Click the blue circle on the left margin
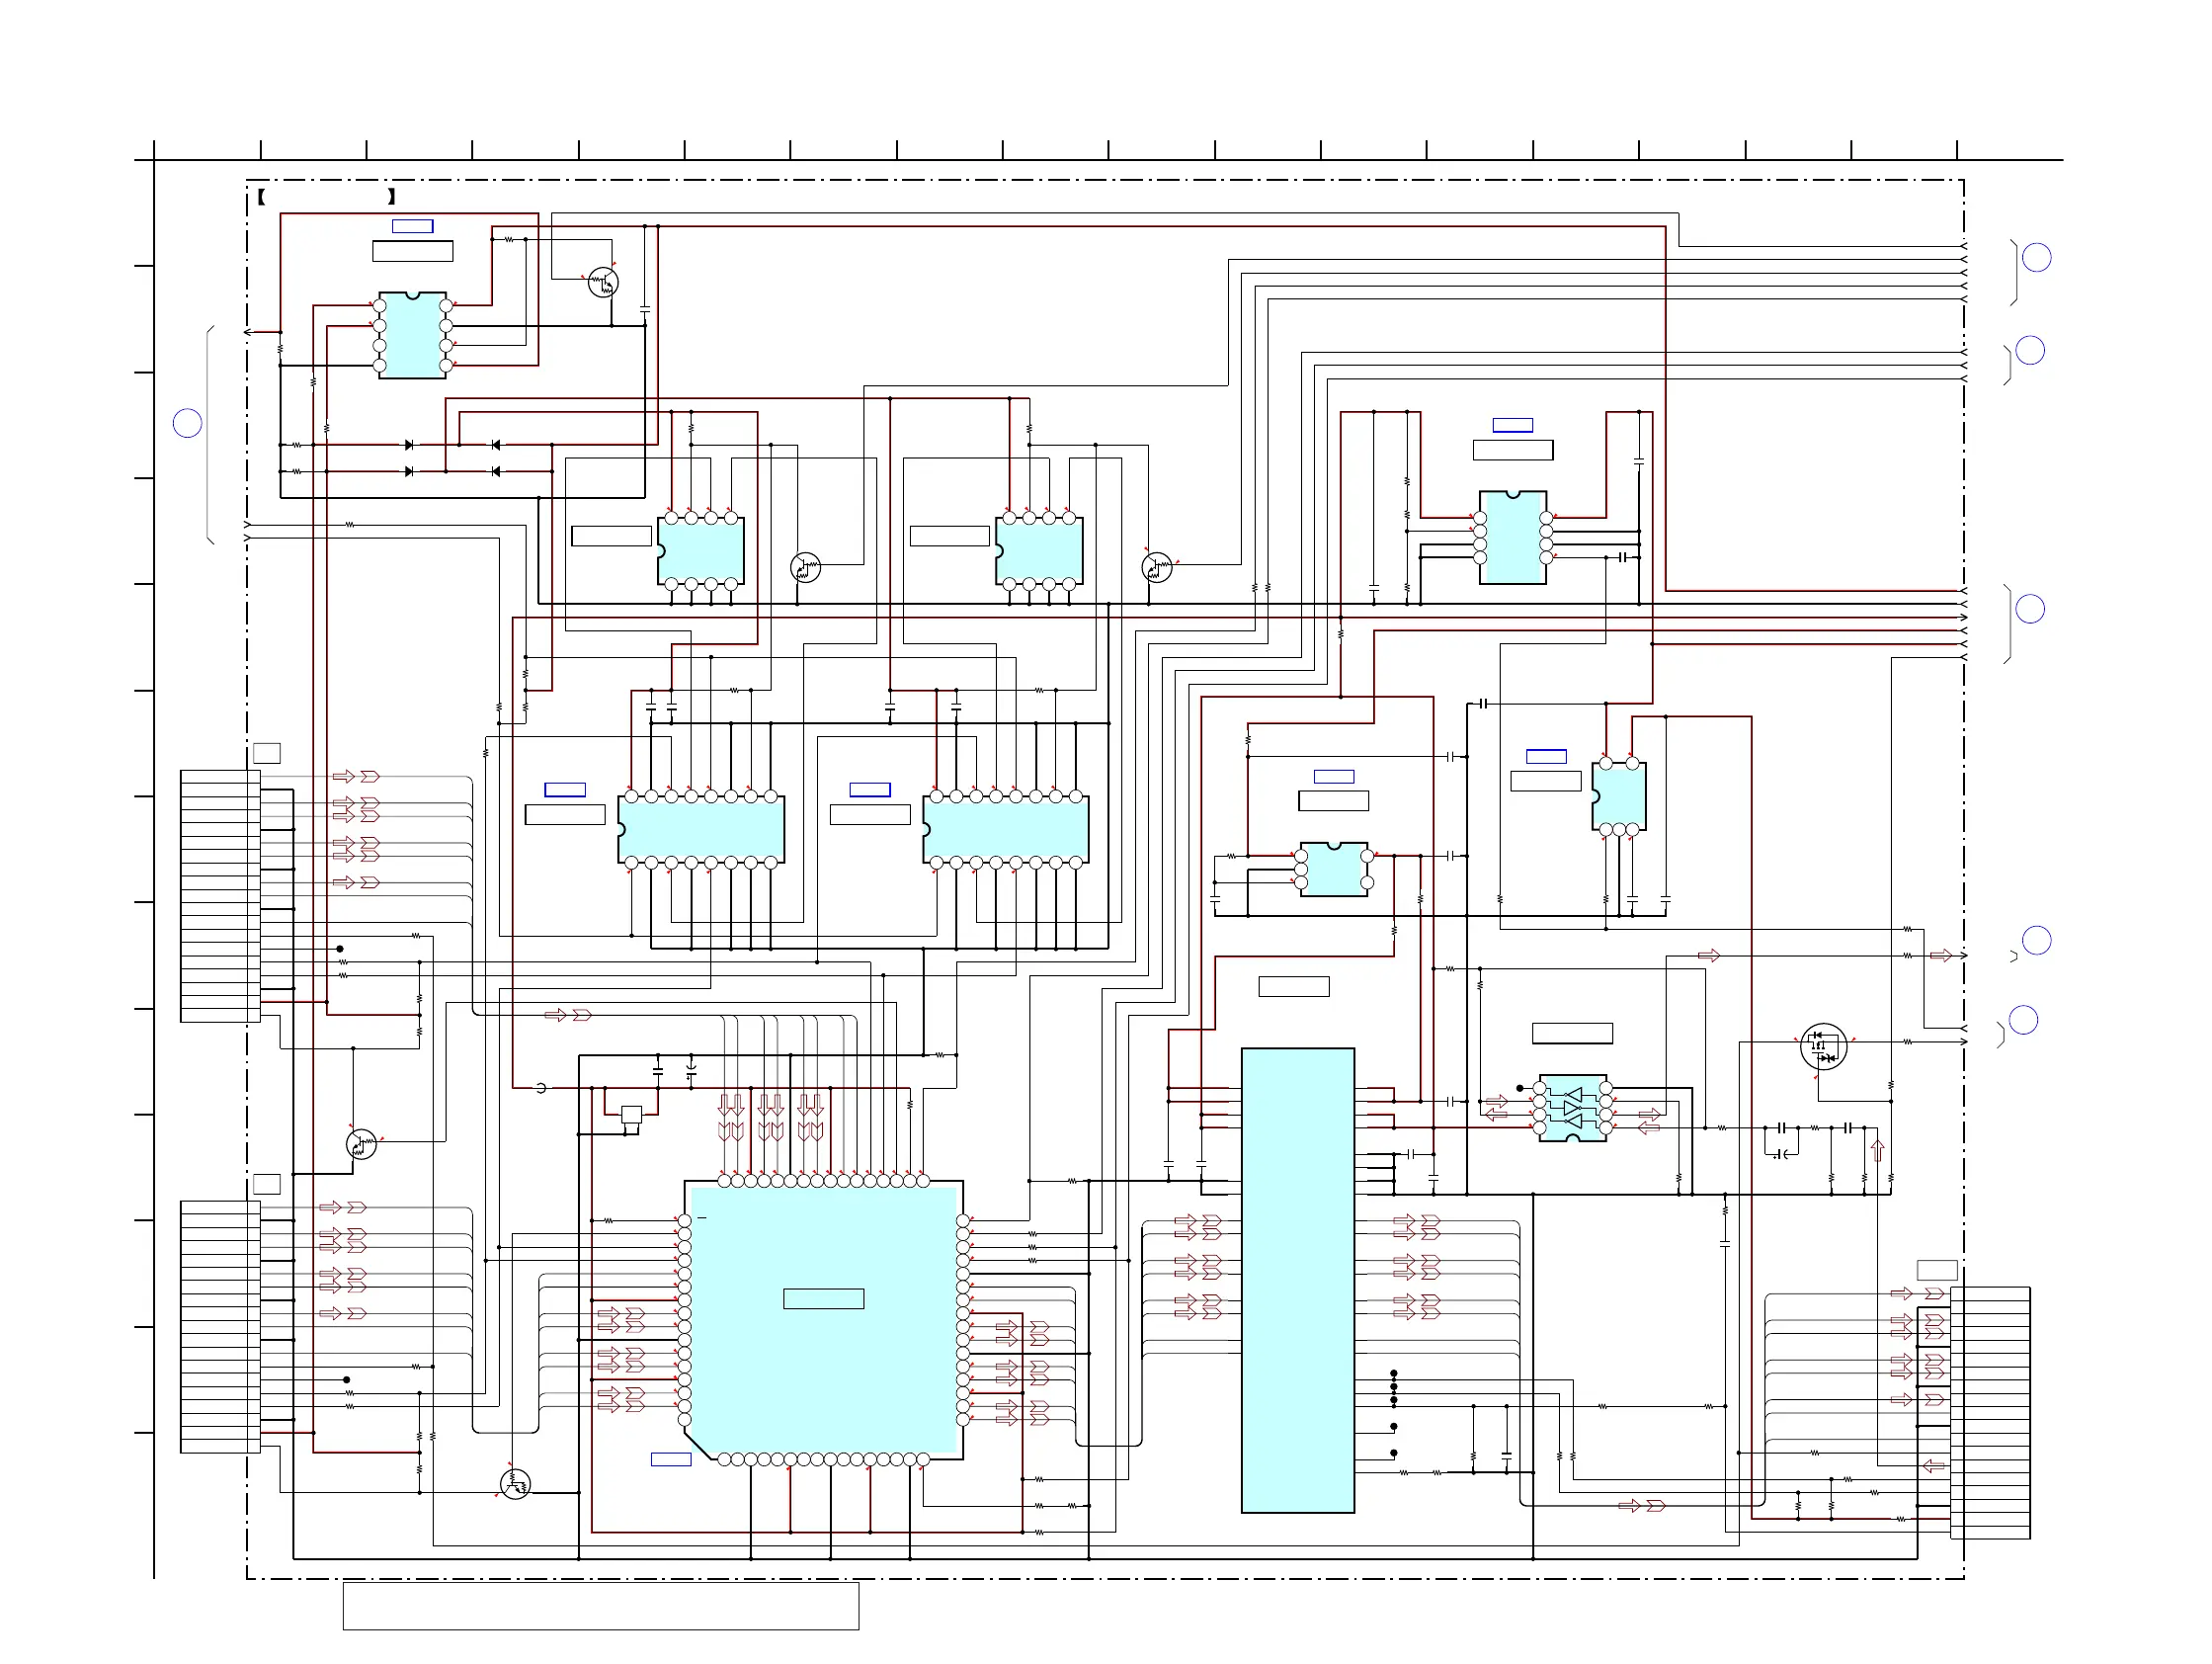Image resolution: width=2212 pixels, height=1664 pixels. pyautogui.click(x=188, y=423)
